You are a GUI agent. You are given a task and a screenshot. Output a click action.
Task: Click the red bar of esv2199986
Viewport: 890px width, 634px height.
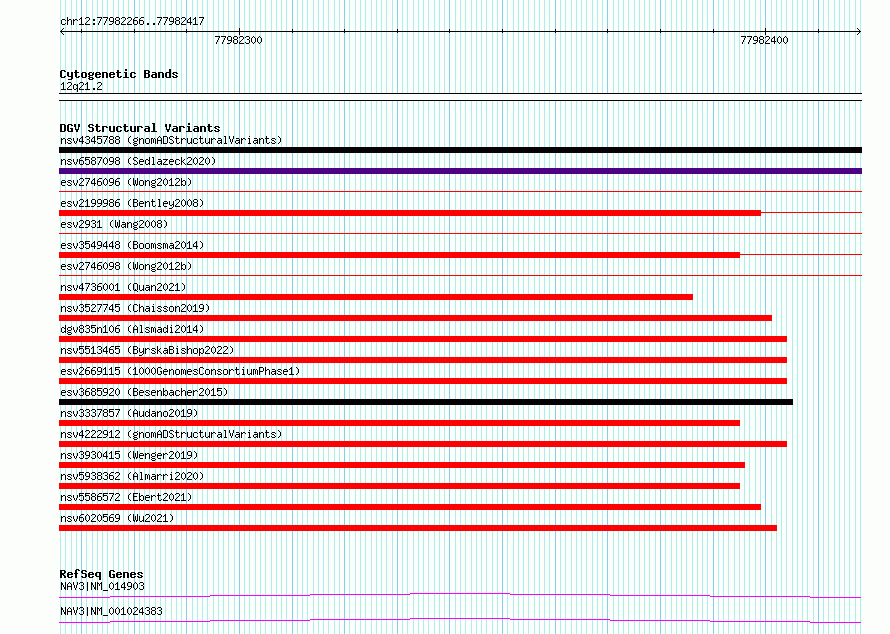410,213
